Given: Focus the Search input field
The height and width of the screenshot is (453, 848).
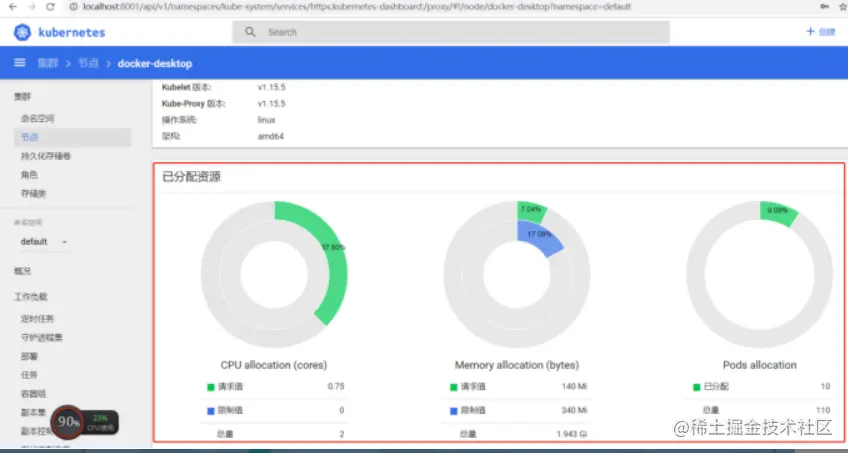Looking at the screenshot, I should [451, 32].
